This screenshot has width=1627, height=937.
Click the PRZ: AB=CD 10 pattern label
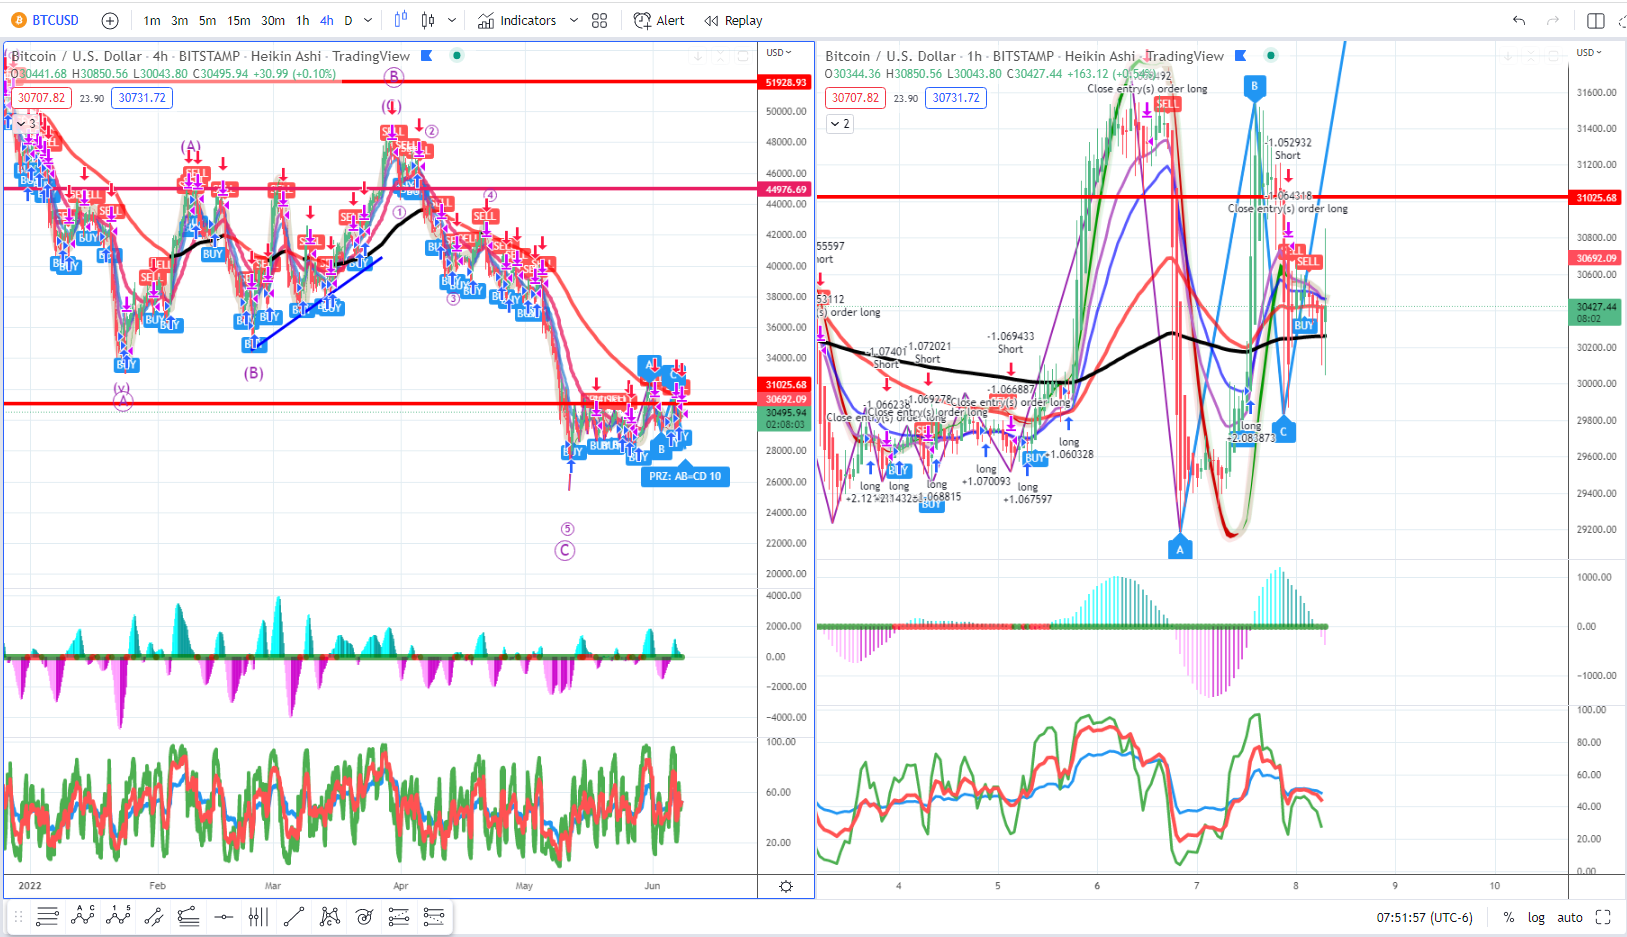[685, 476]
